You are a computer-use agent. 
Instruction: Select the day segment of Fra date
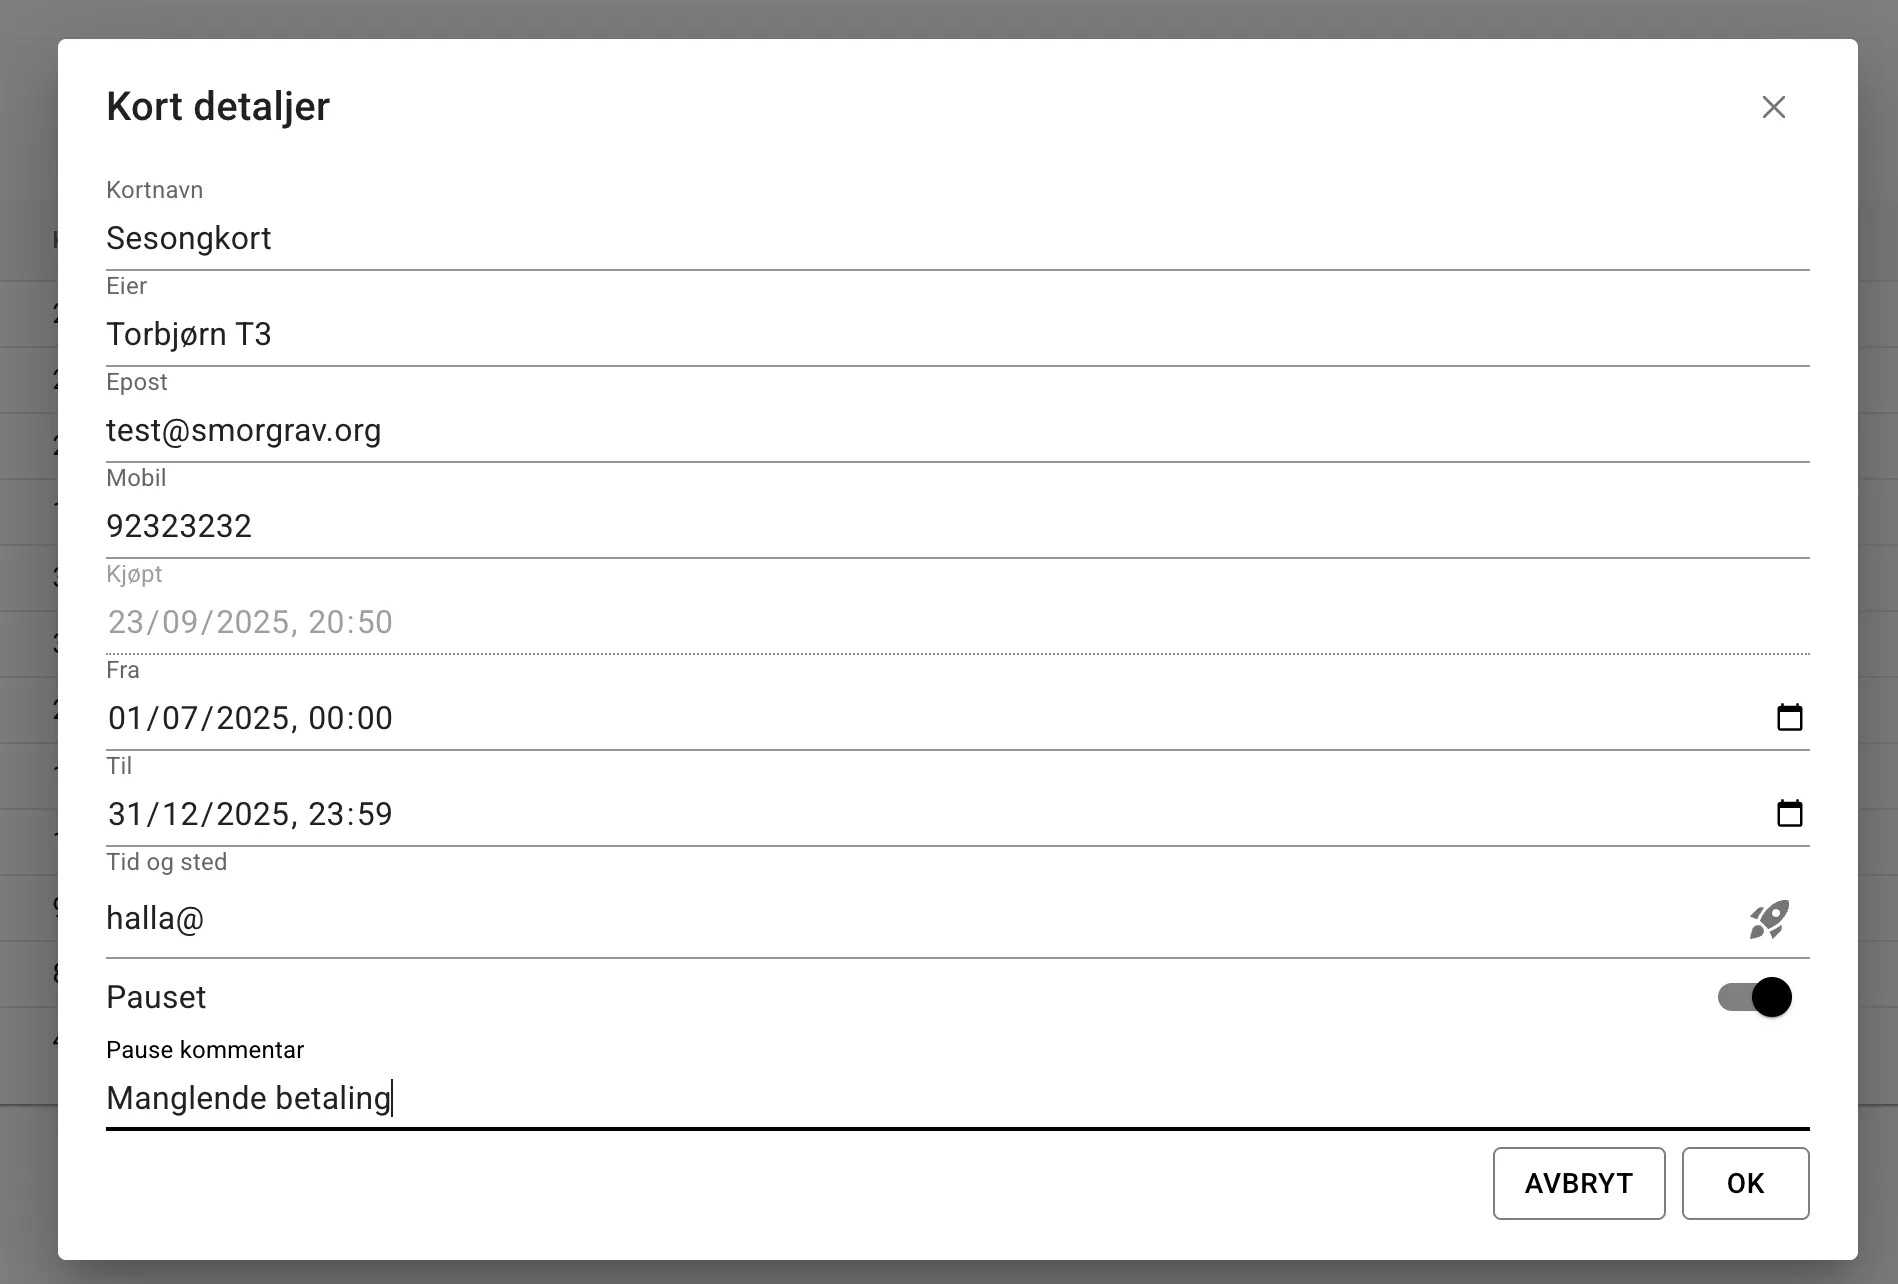coord(125,718)
